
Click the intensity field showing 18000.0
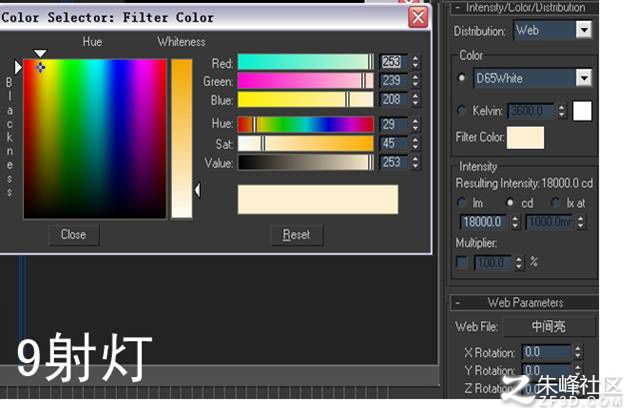[483, 222]
